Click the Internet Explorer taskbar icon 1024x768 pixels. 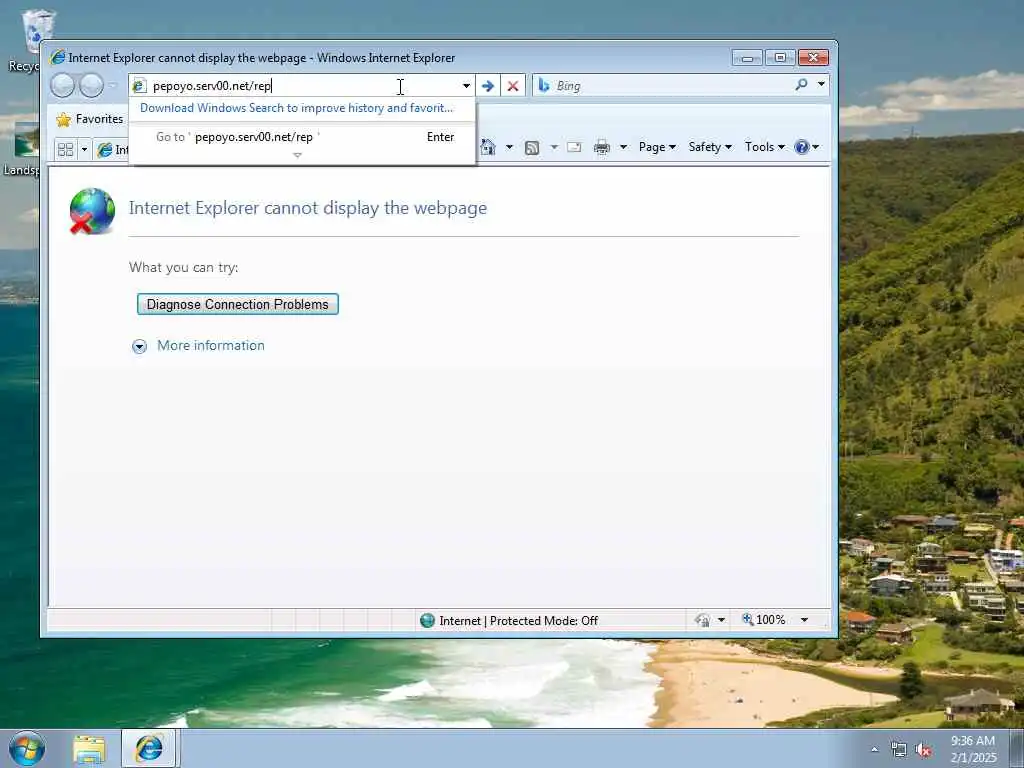coord(149,748)
